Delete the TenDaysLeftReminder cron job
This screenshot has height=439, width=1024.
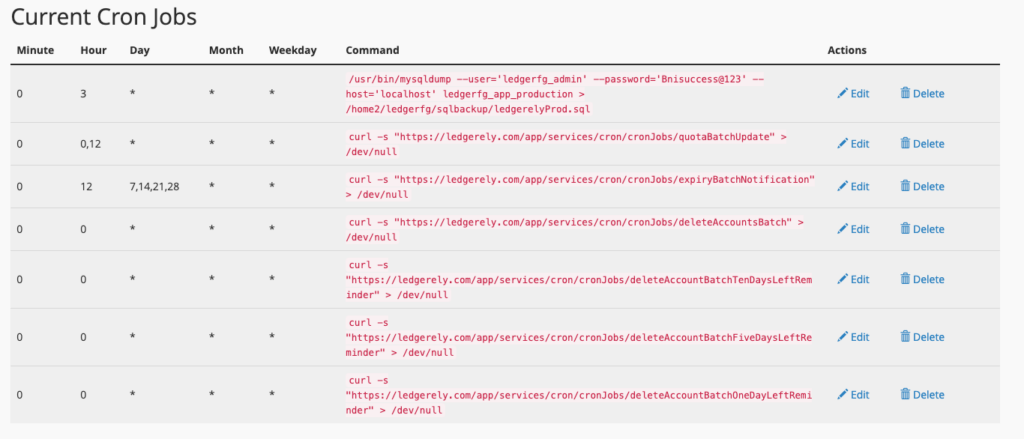(922, 279)
